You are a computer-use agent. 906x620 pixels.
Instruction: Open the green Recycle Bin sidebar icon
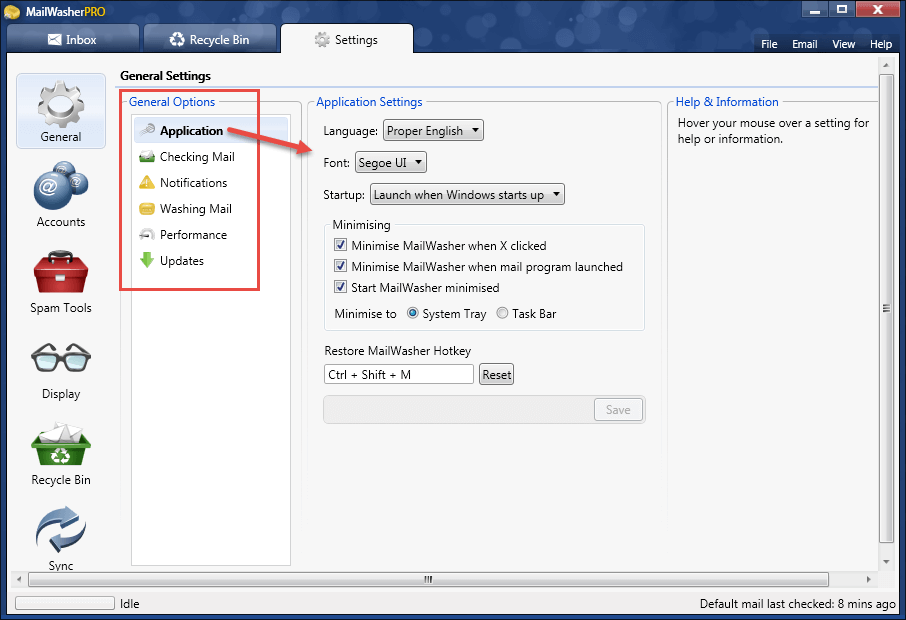coord(61,444)
